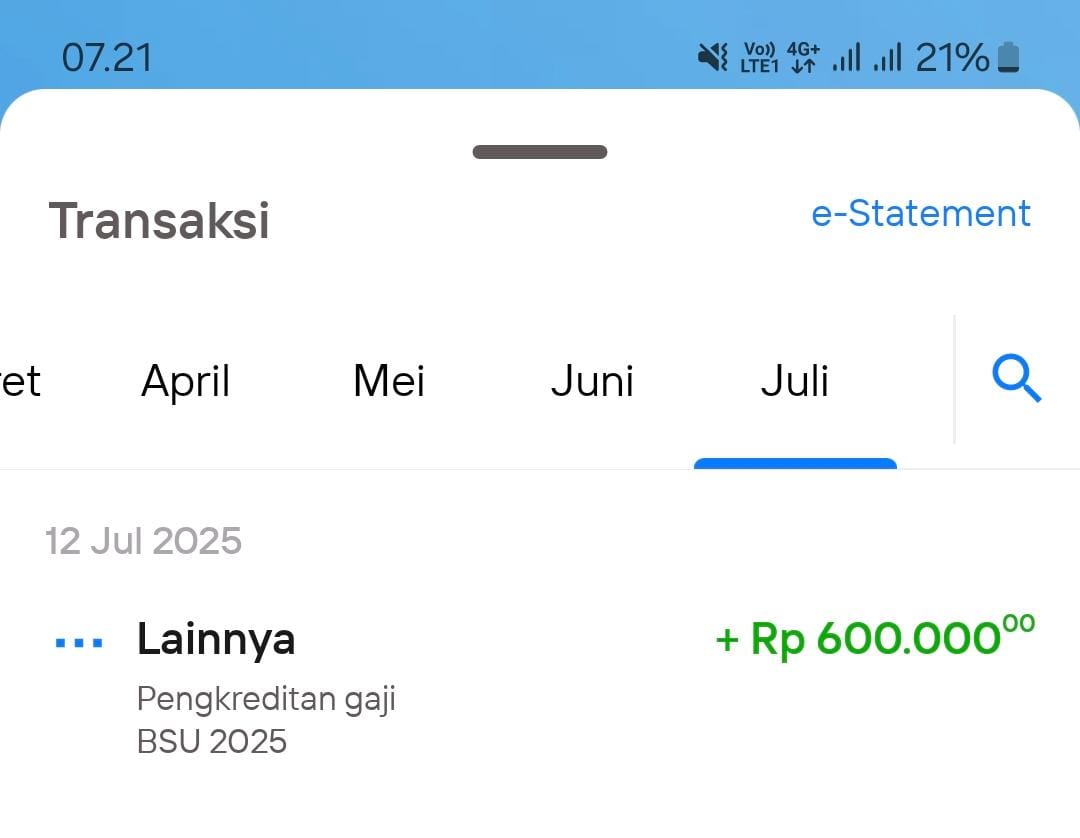Tap the sheet drag handle at top
Screen dimensions: 1080x838
pyautogui.click(x=539, y=151)
